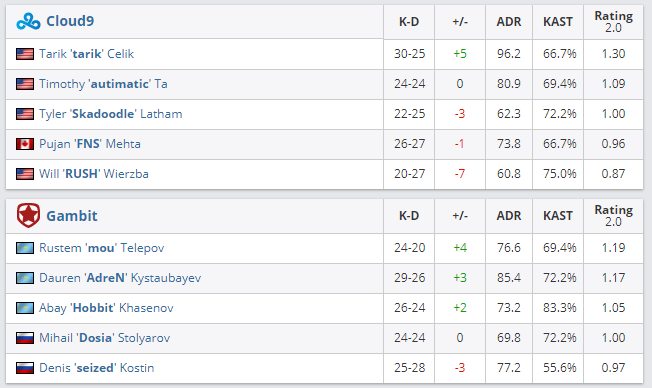
Task: Sort Cloud9 table by K-D header
Action: pos(409,22)
